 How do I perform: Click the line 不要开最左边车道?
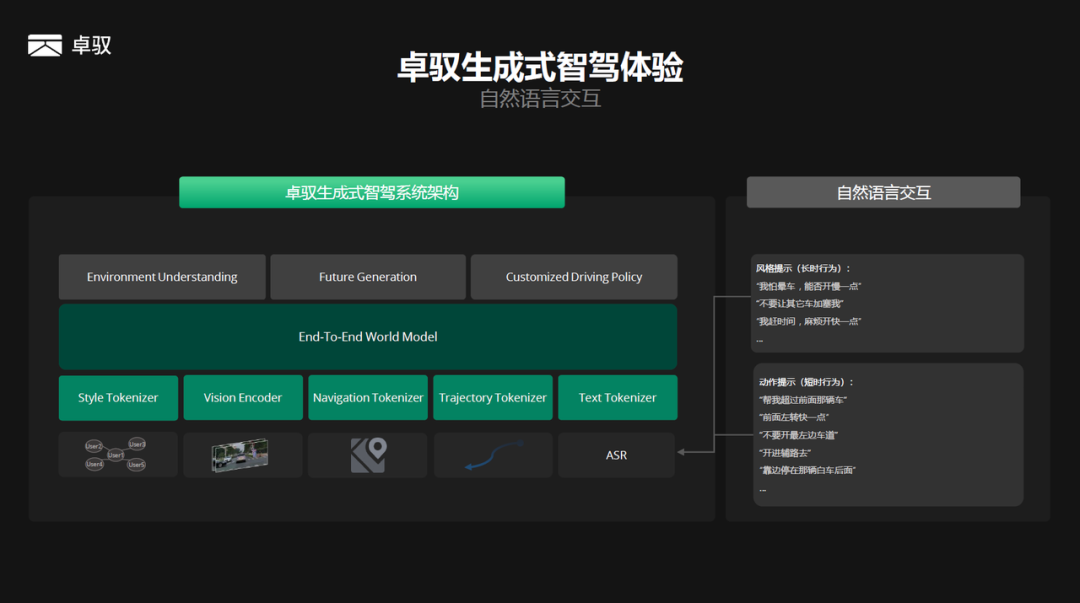click(x=798, y=435)
